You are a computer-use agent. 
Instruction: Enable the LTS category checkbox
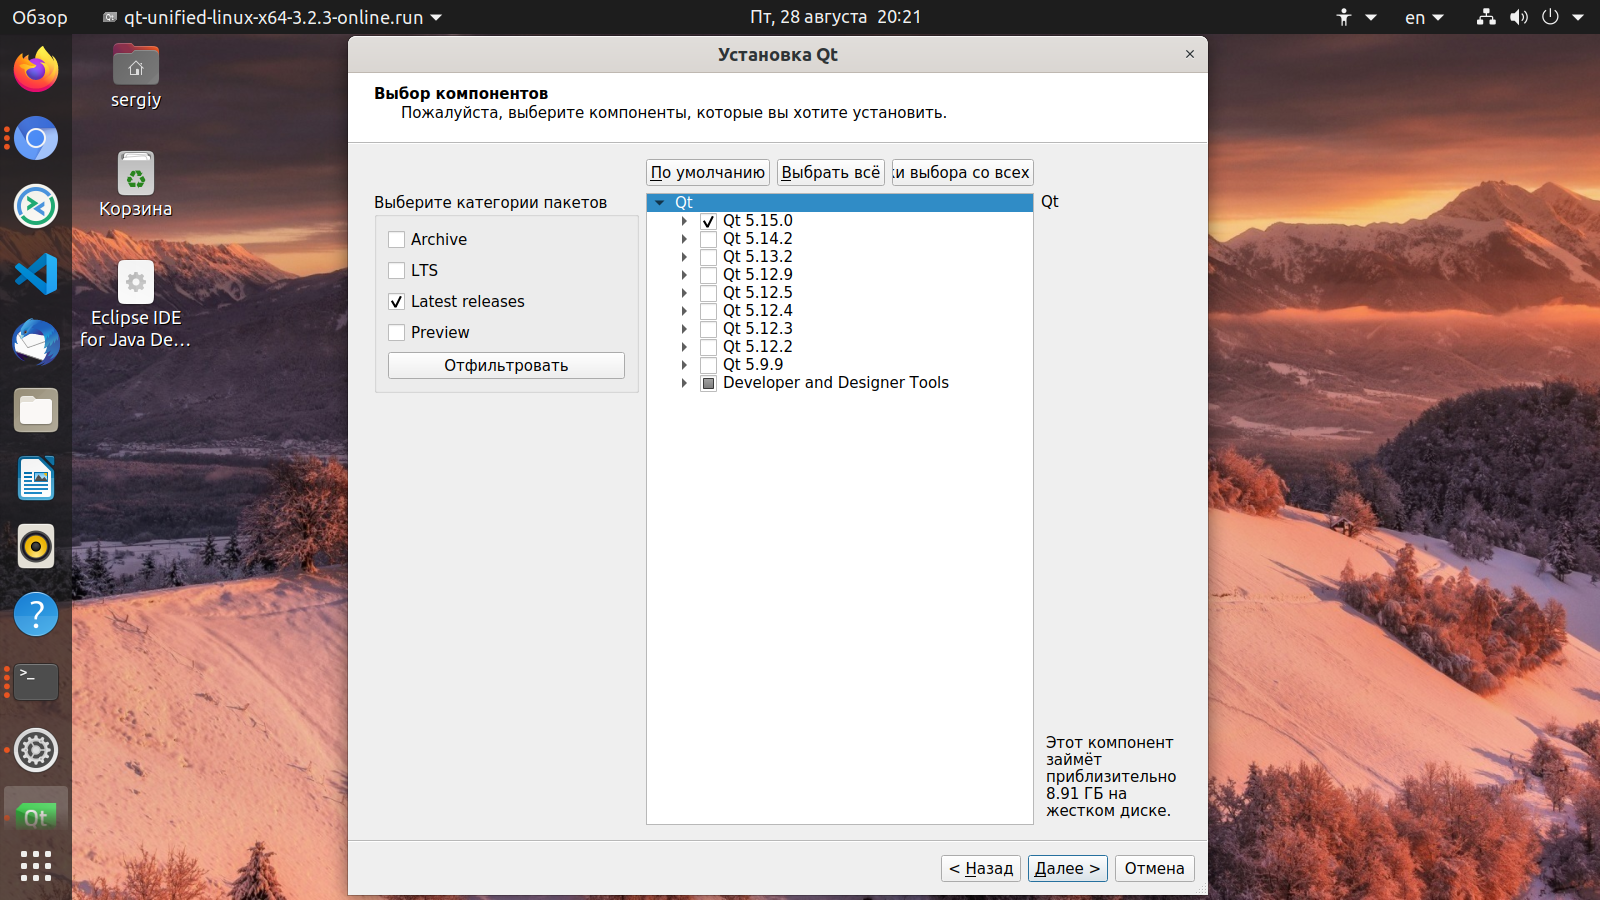[x=397, y=271]
